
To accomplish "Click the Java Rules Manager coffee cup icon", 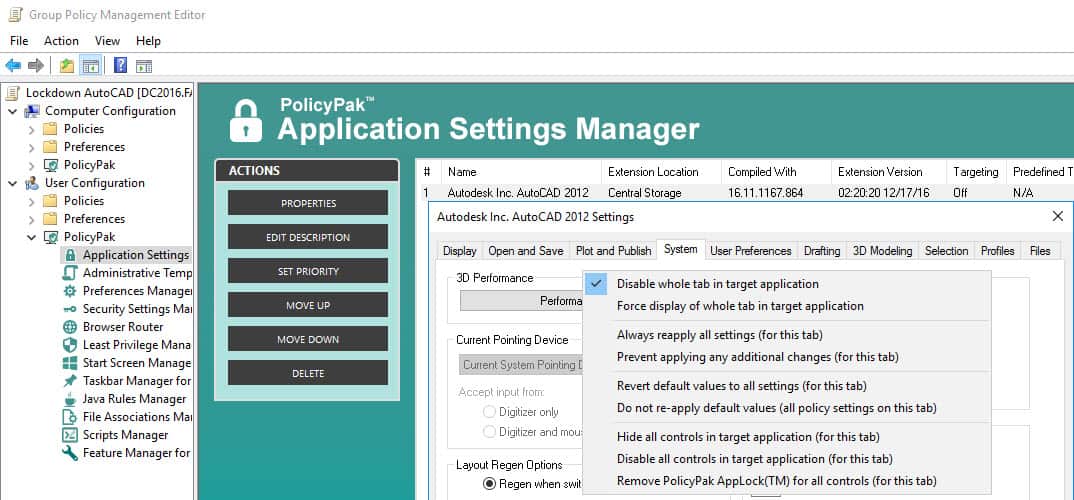I will pos(70,399).
